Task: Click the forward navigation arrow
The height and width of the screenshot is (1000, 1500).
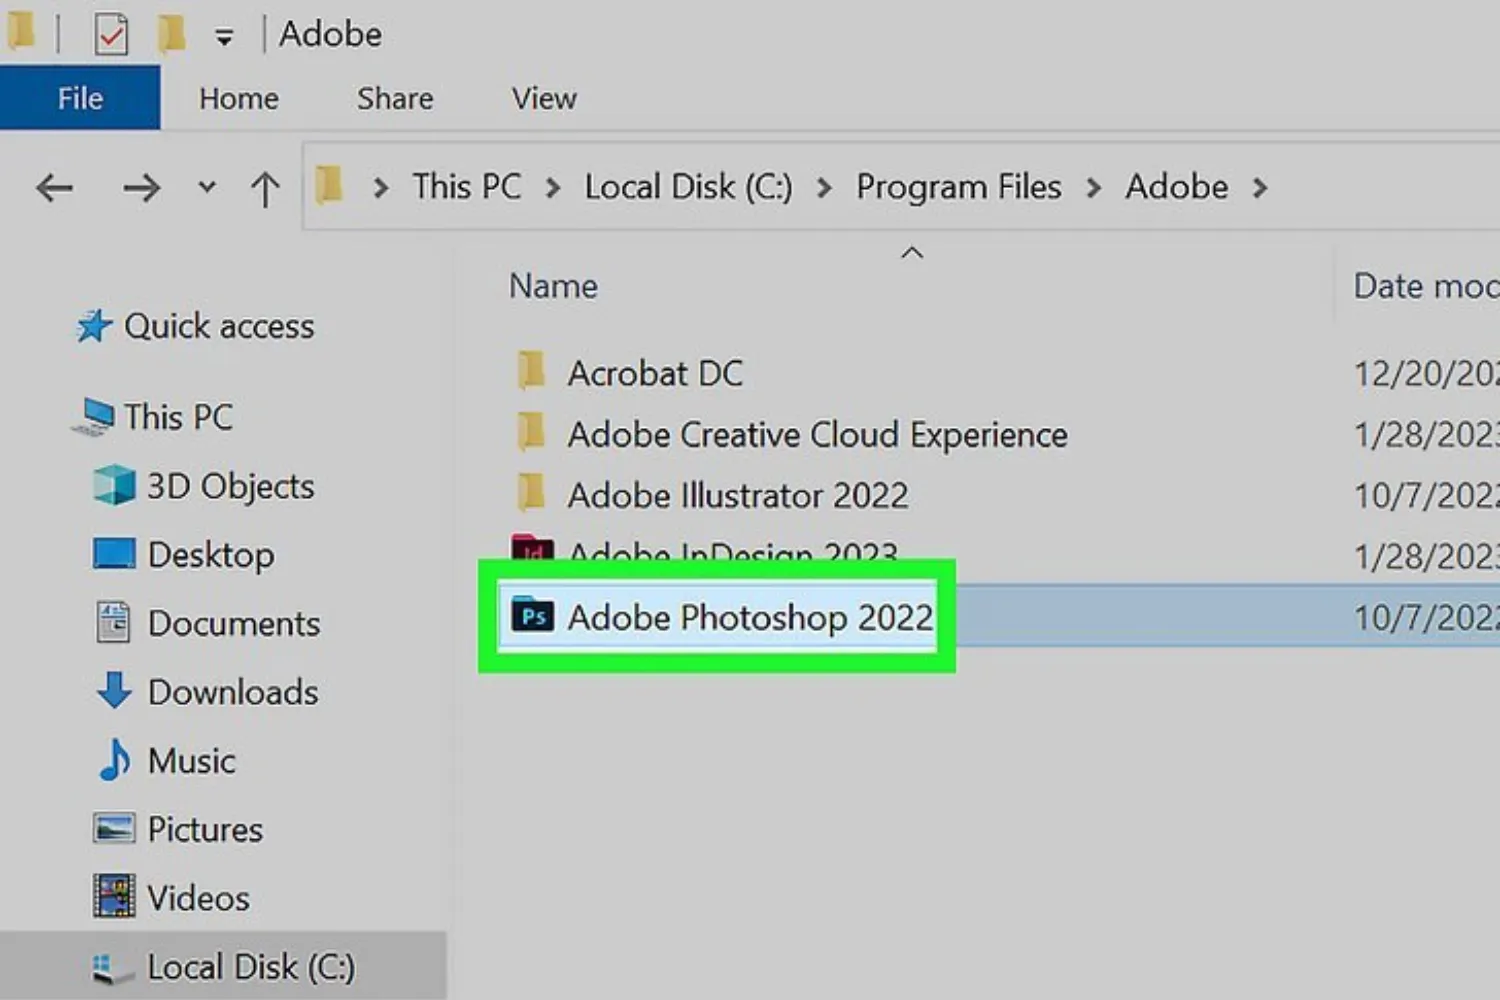Action: 142,187
